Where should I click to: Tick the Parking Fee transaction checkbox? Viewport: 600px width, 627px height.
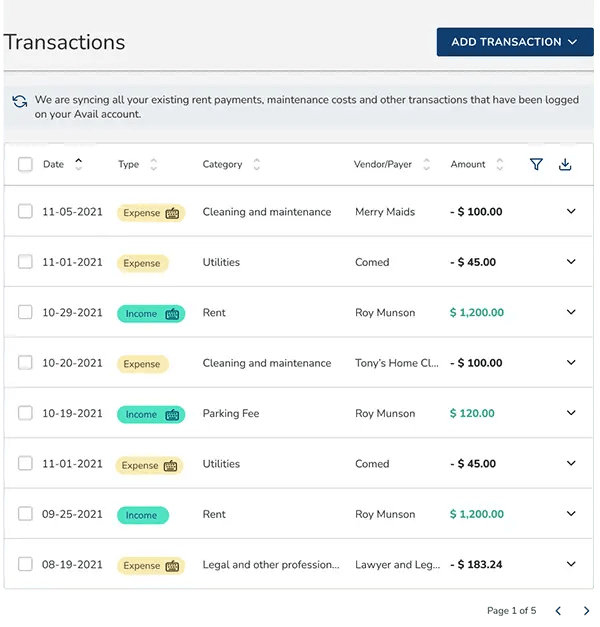(25, 413)
